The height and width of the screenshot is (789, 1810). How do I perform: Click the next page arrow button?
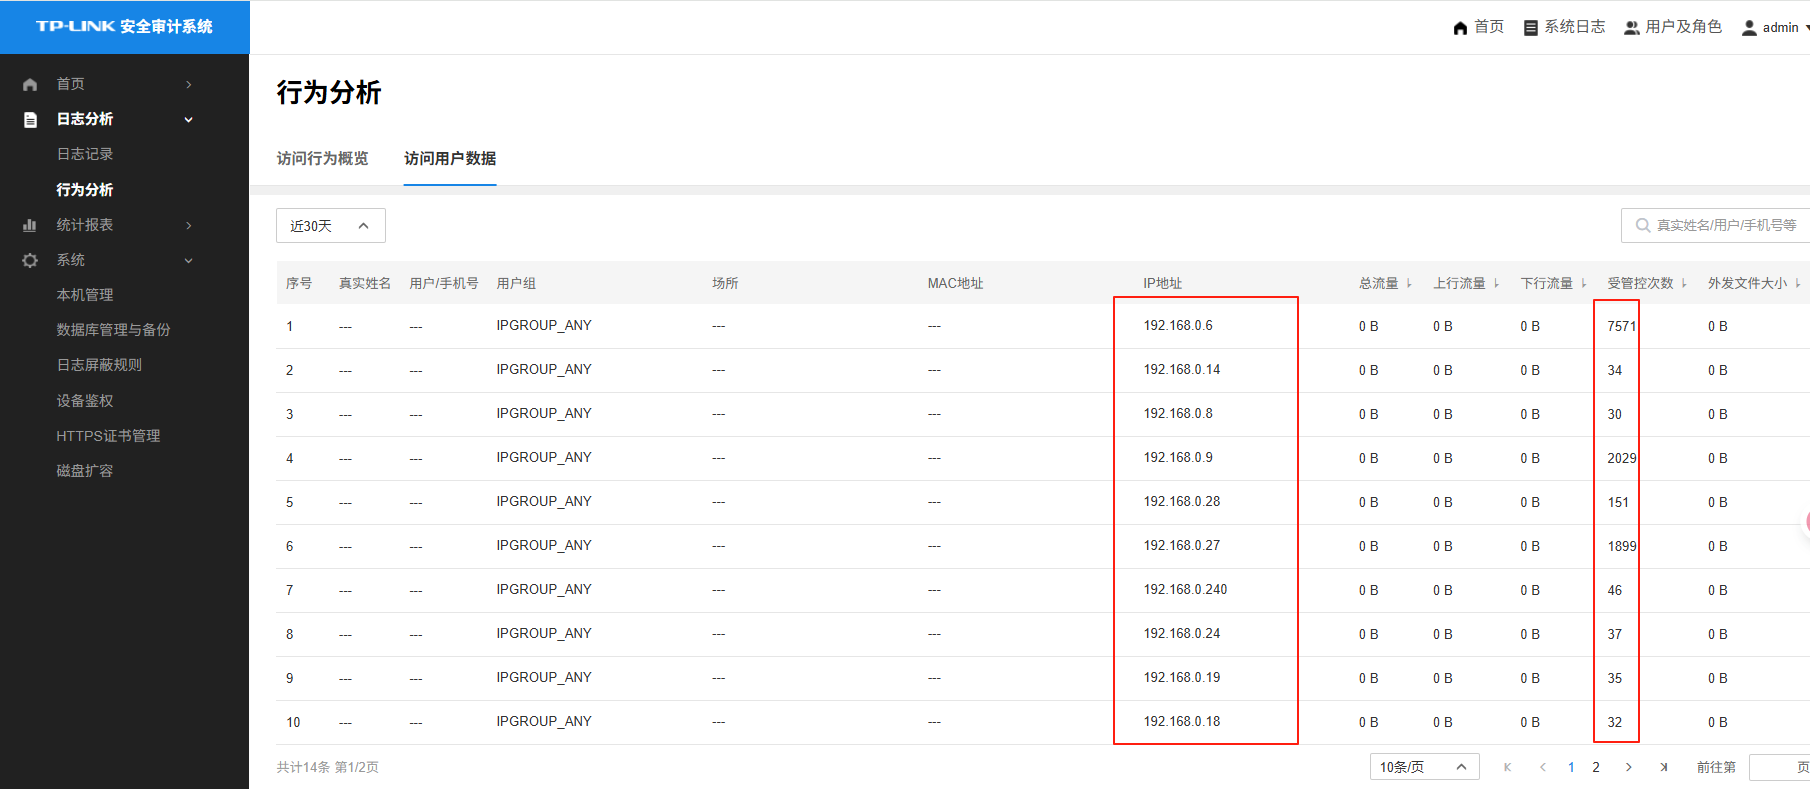click(x=1629, y=767)
